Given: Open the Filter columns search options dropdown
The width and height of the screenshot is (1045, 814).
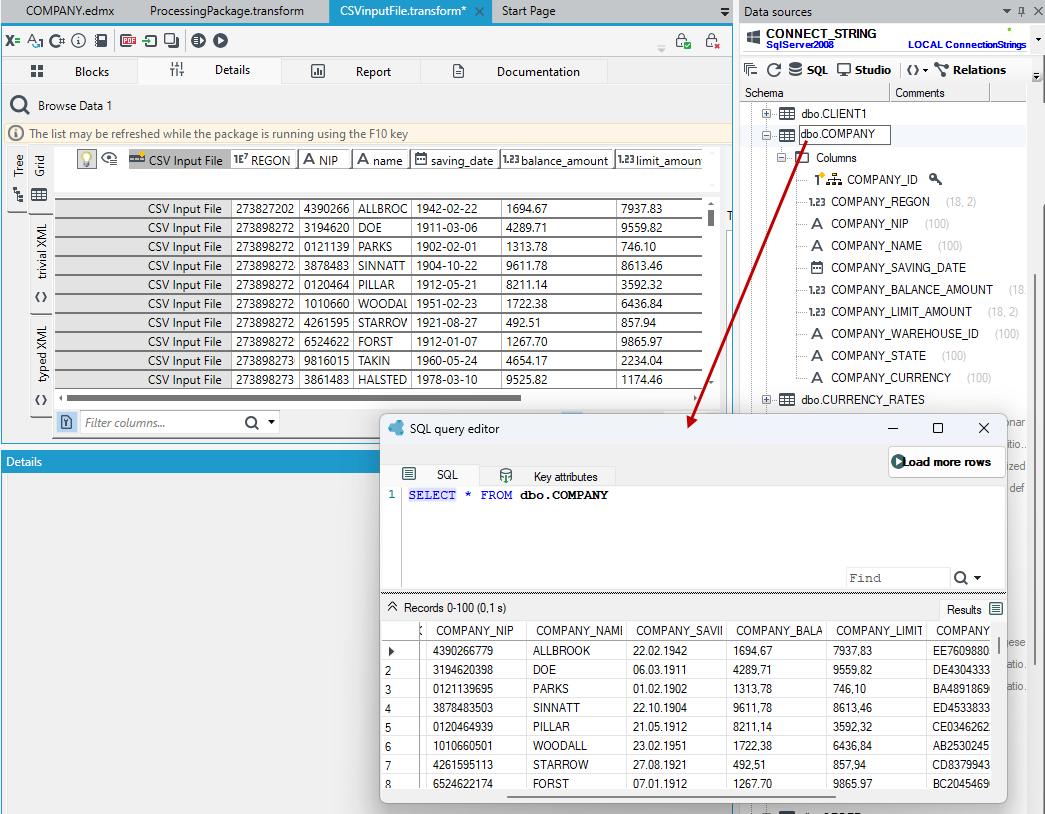Looking at the screenshot, I should tap(271, 423).
